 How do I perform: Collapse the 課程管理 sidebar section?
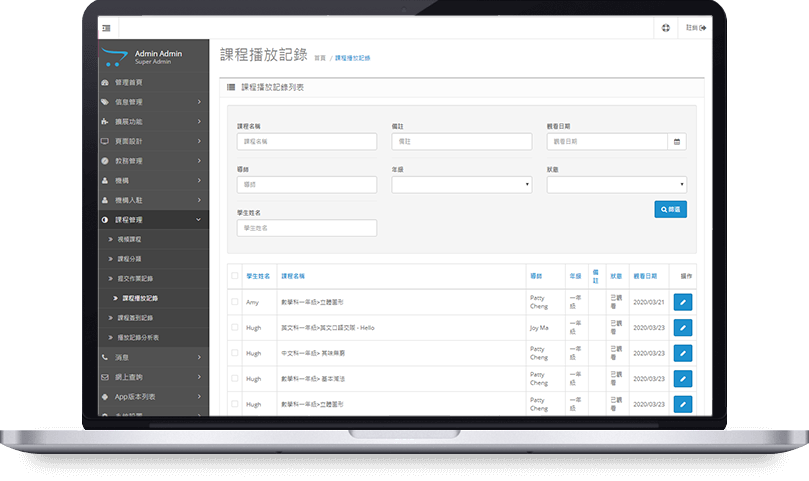154,219
